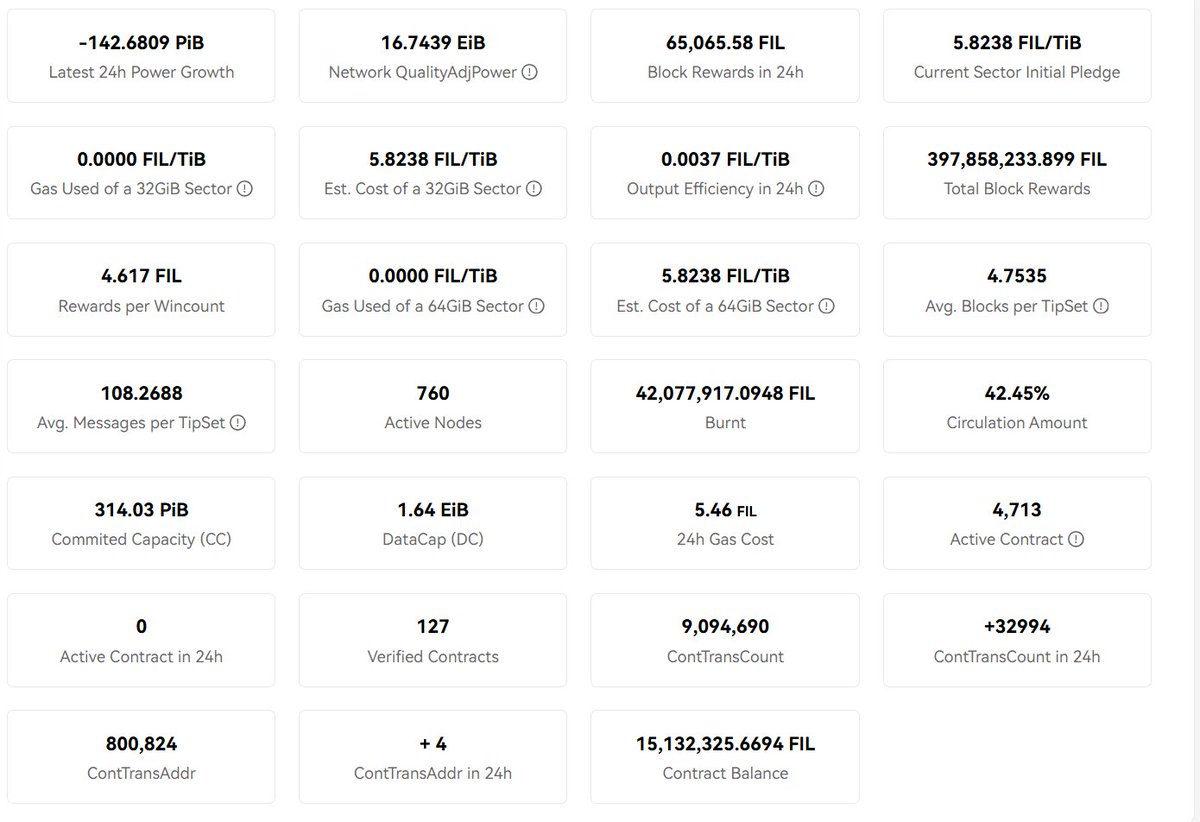
Task: Click info icon next to Est. Cost of a 64GiB Sector
Action: pos(826,306)
